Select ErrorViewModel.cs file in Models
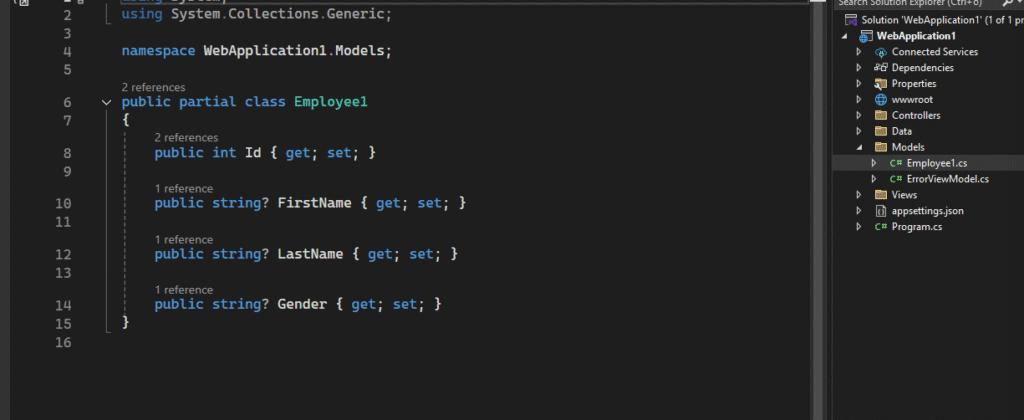1024x420 pixels. [x=947, y=179]
